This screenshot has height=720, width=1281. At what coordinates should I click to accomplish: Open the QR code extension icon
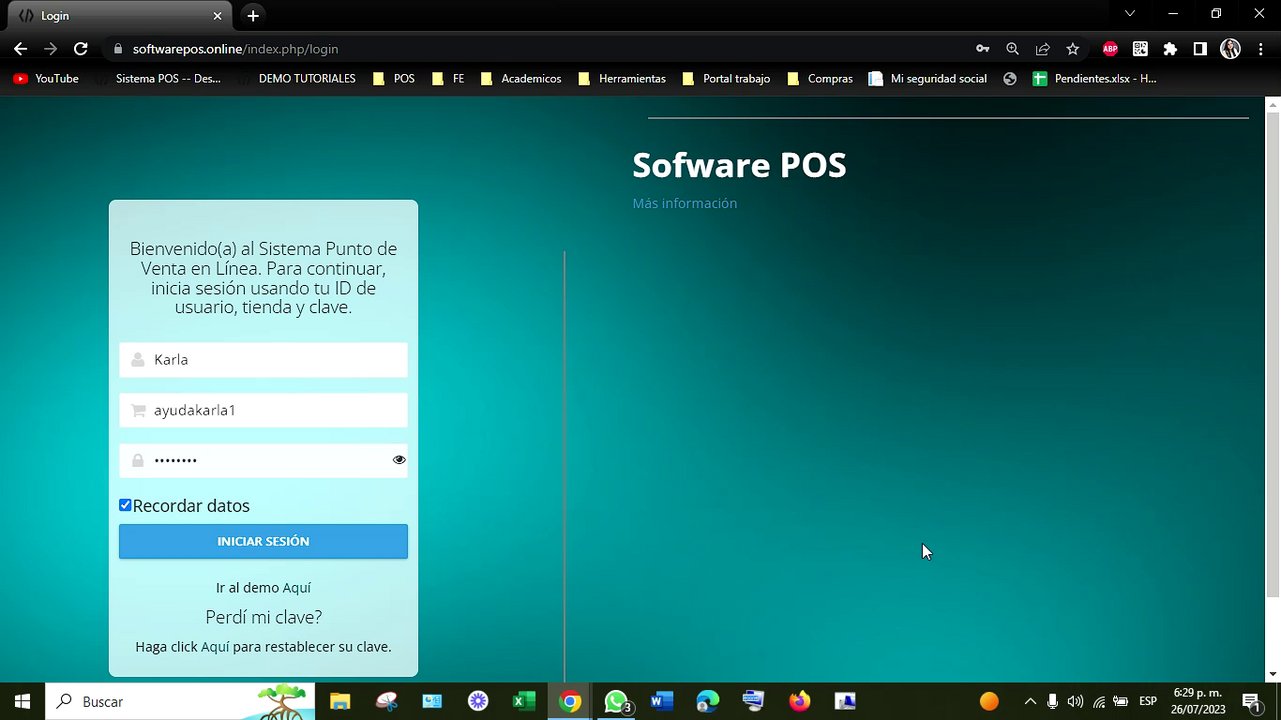pos(1140,48)
